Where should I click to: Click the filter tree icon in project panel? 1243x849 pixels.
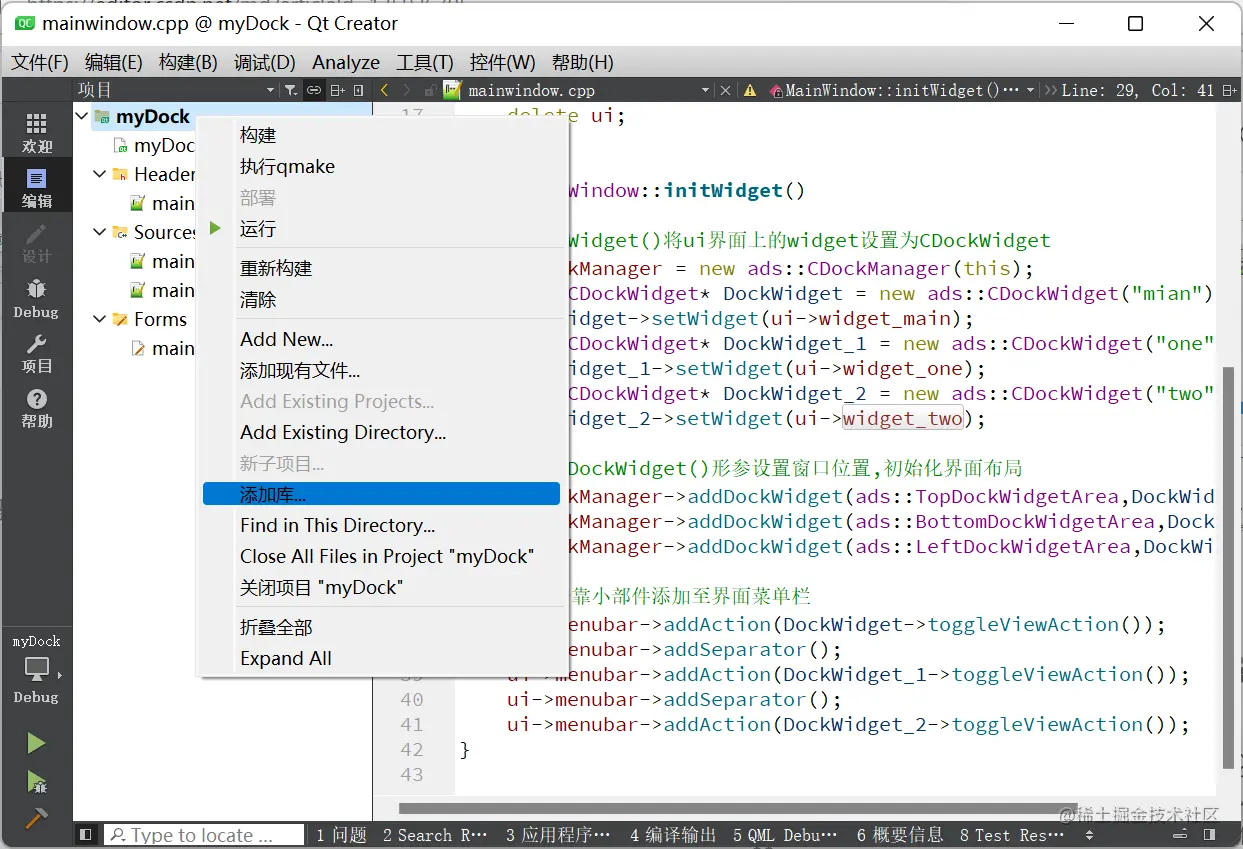[x=290, y=90]
